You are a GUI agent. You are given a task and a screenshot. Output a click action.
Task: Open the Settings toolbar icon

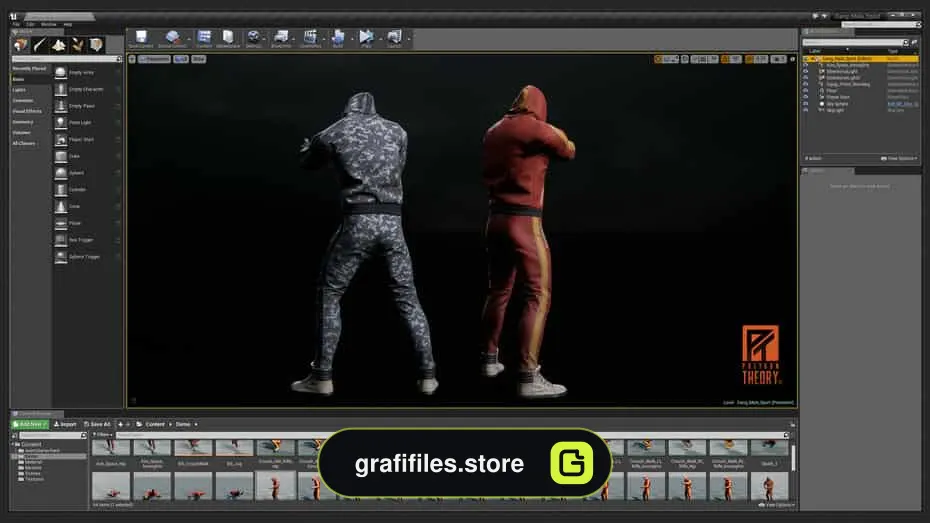[x=253, y=39]
